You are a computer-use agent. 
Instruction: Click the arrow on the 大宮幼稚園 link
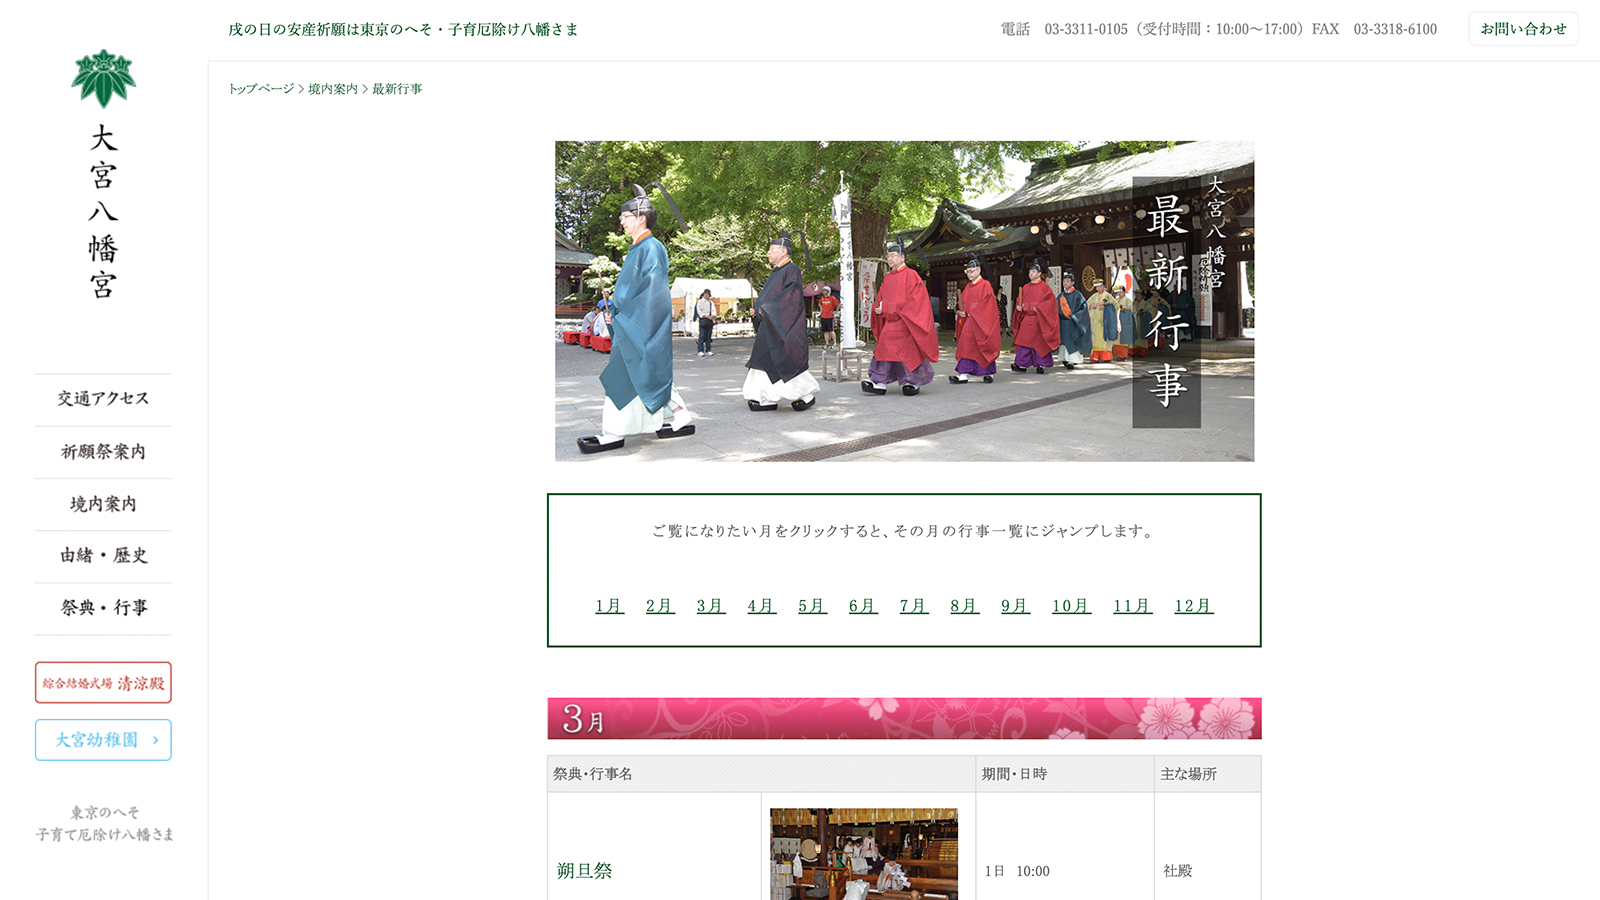point(156,740)
